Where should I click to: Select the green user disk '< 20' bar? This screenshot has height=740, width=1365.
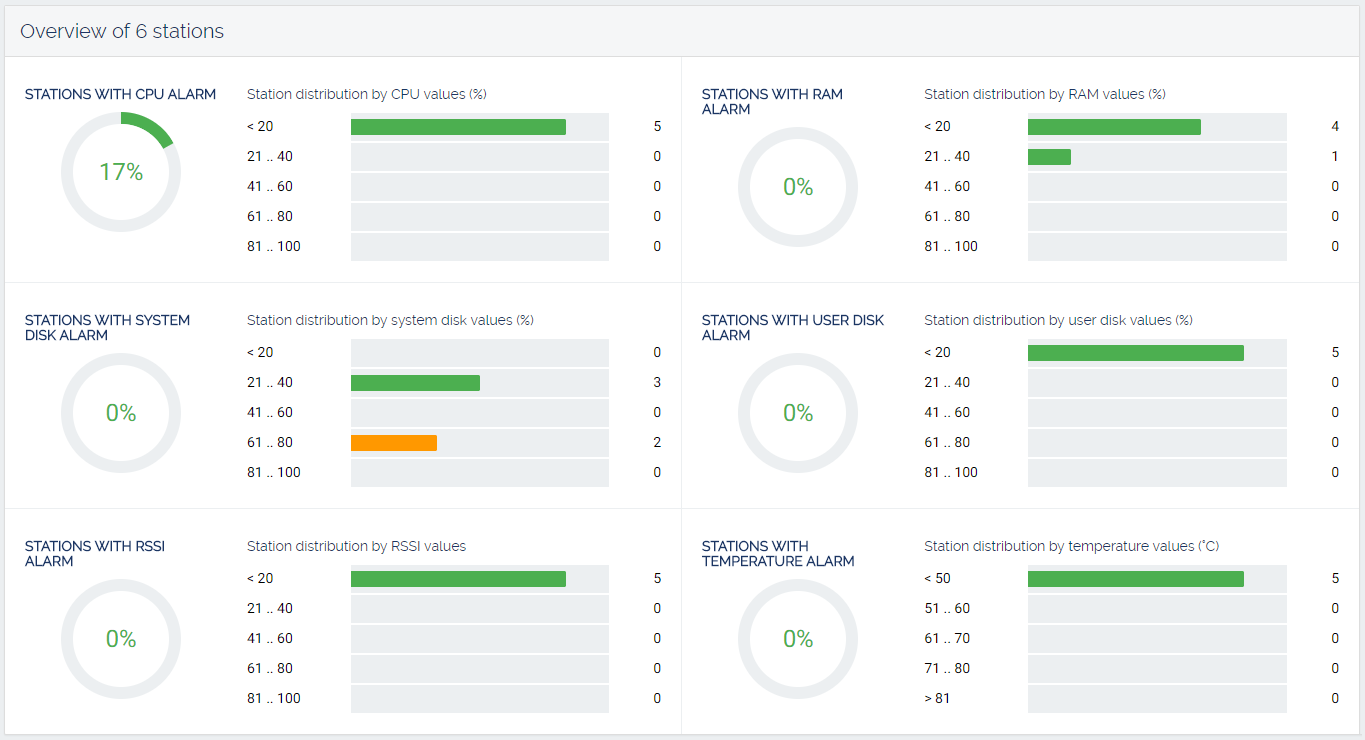coord(1135,353)
